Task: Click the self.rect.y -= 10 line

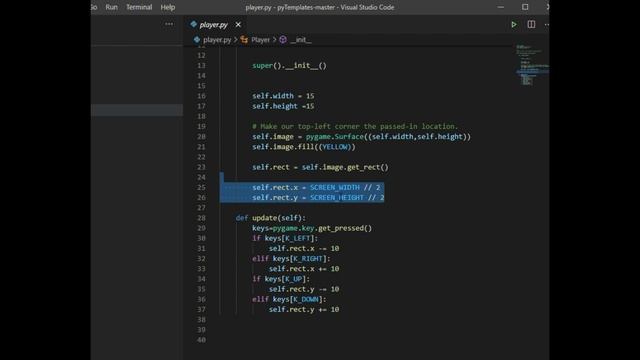Action: [x=304, y=289]
